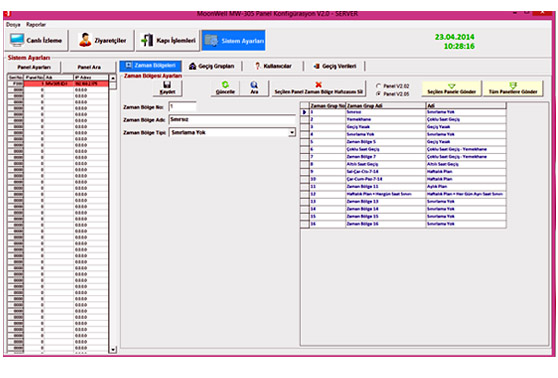Select the 'Zaman Bölge 7' cell
This screenshot has height=378, width=558.
tap(386, 157)
